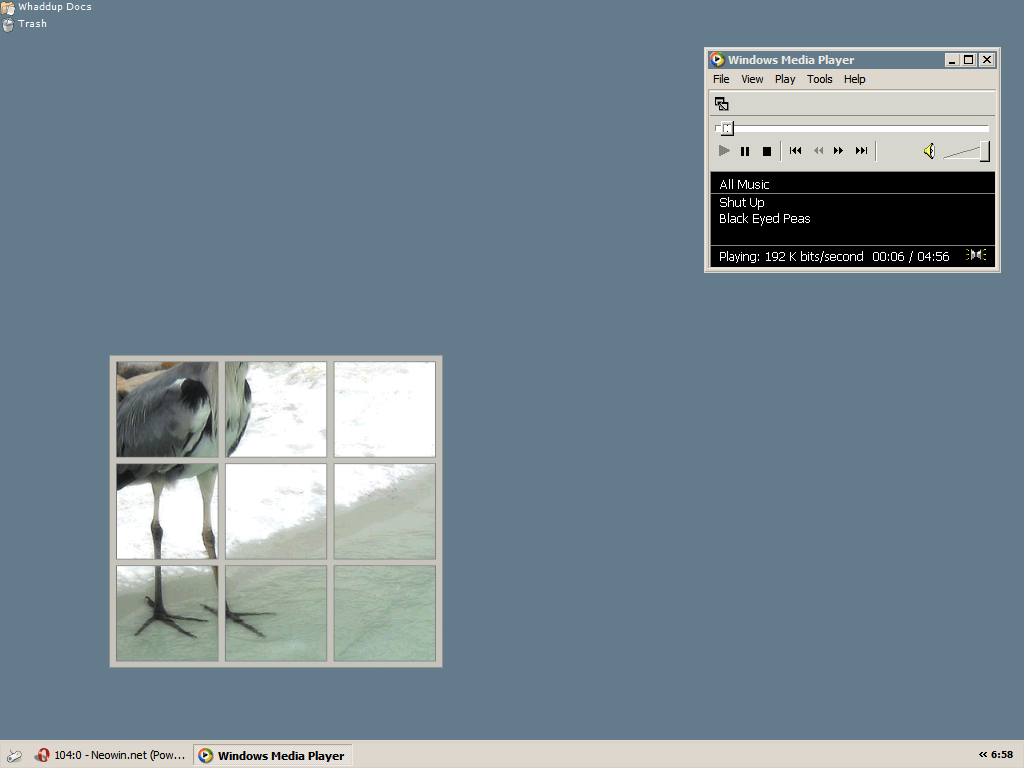The width and height of the screenshot is (1024, 768).
Task: Switch player view with toolbar icon
Action: click(721, 103)
